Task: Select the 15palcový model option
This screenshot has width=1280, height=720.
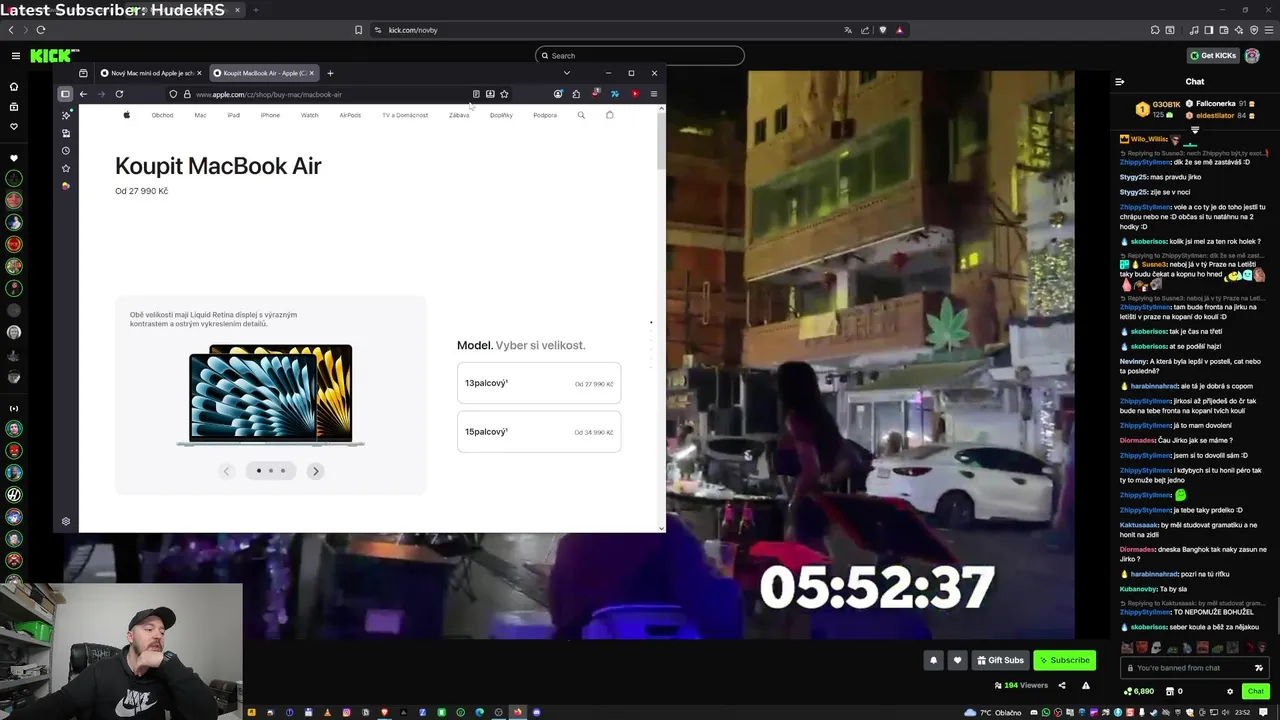Action: pyautogui.click(x=539, y=432)
